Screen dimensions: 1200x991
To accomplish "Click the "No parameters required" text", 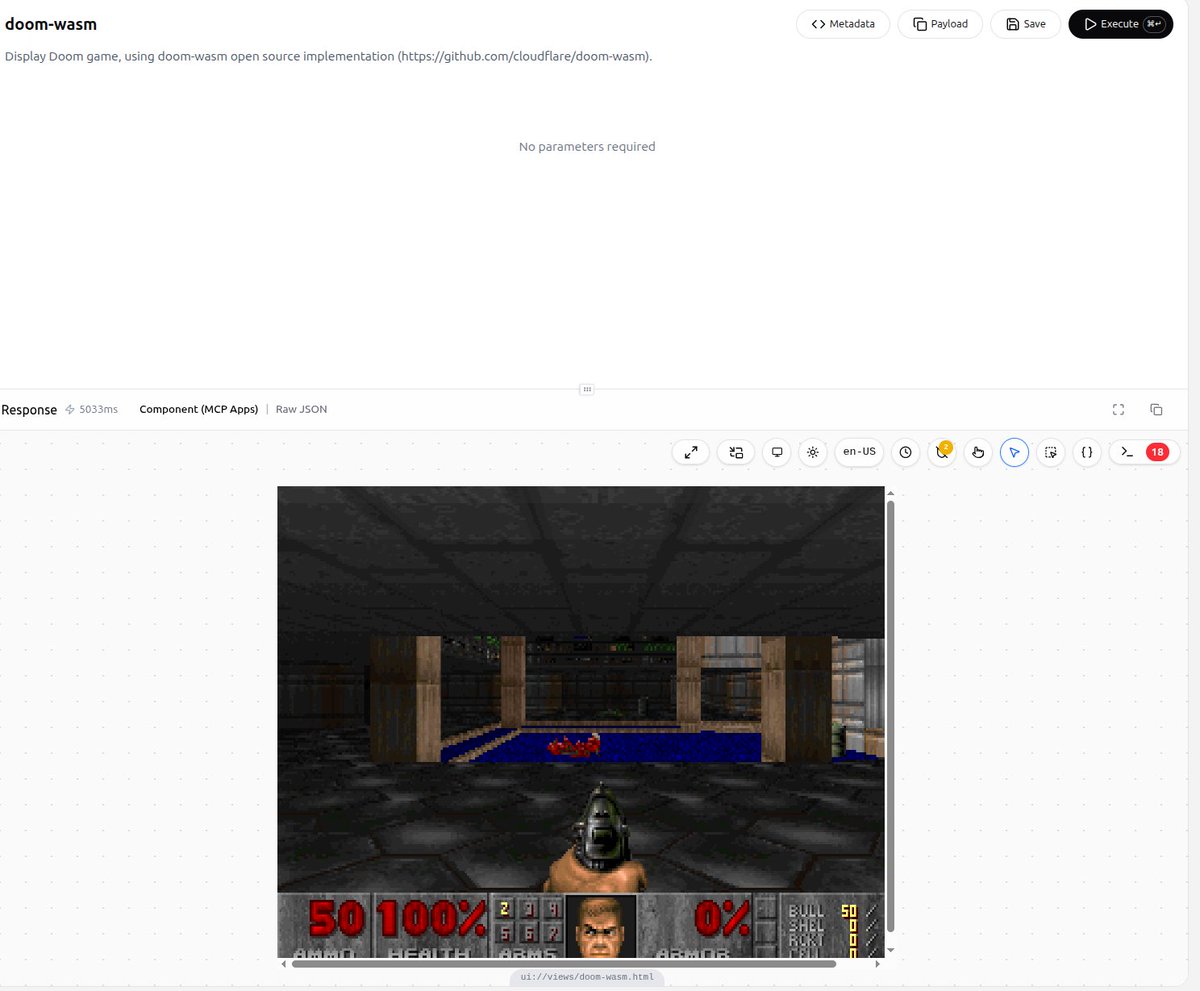I will [x=587, y=146].
